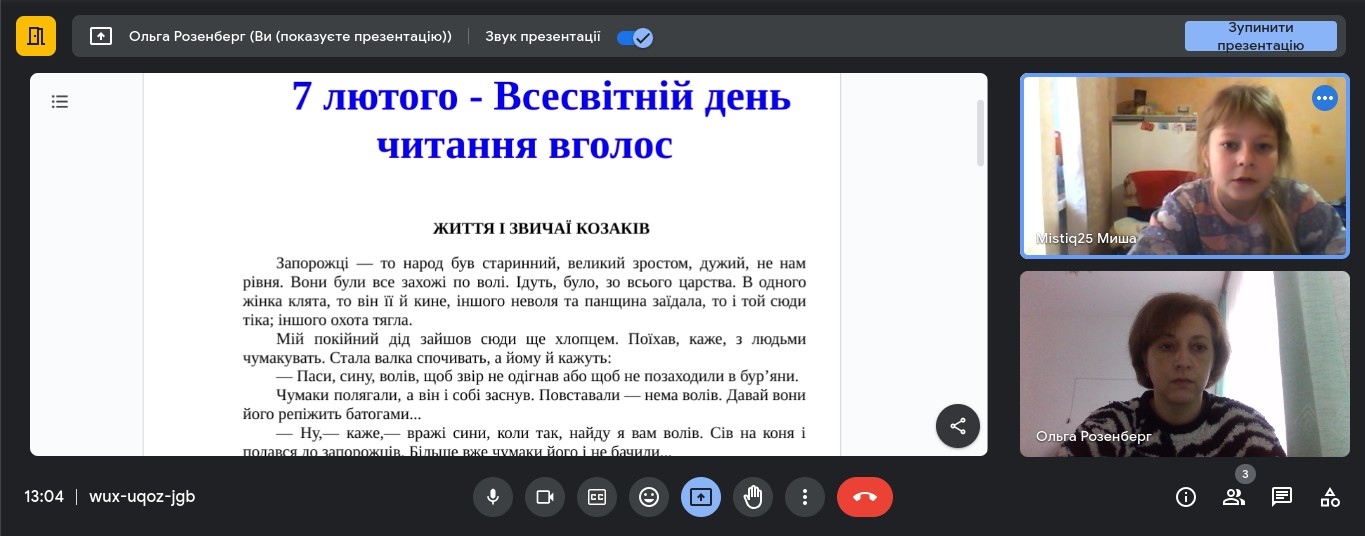Enable closed captions
The image size is (1365, 536).
tap(597, 497)
